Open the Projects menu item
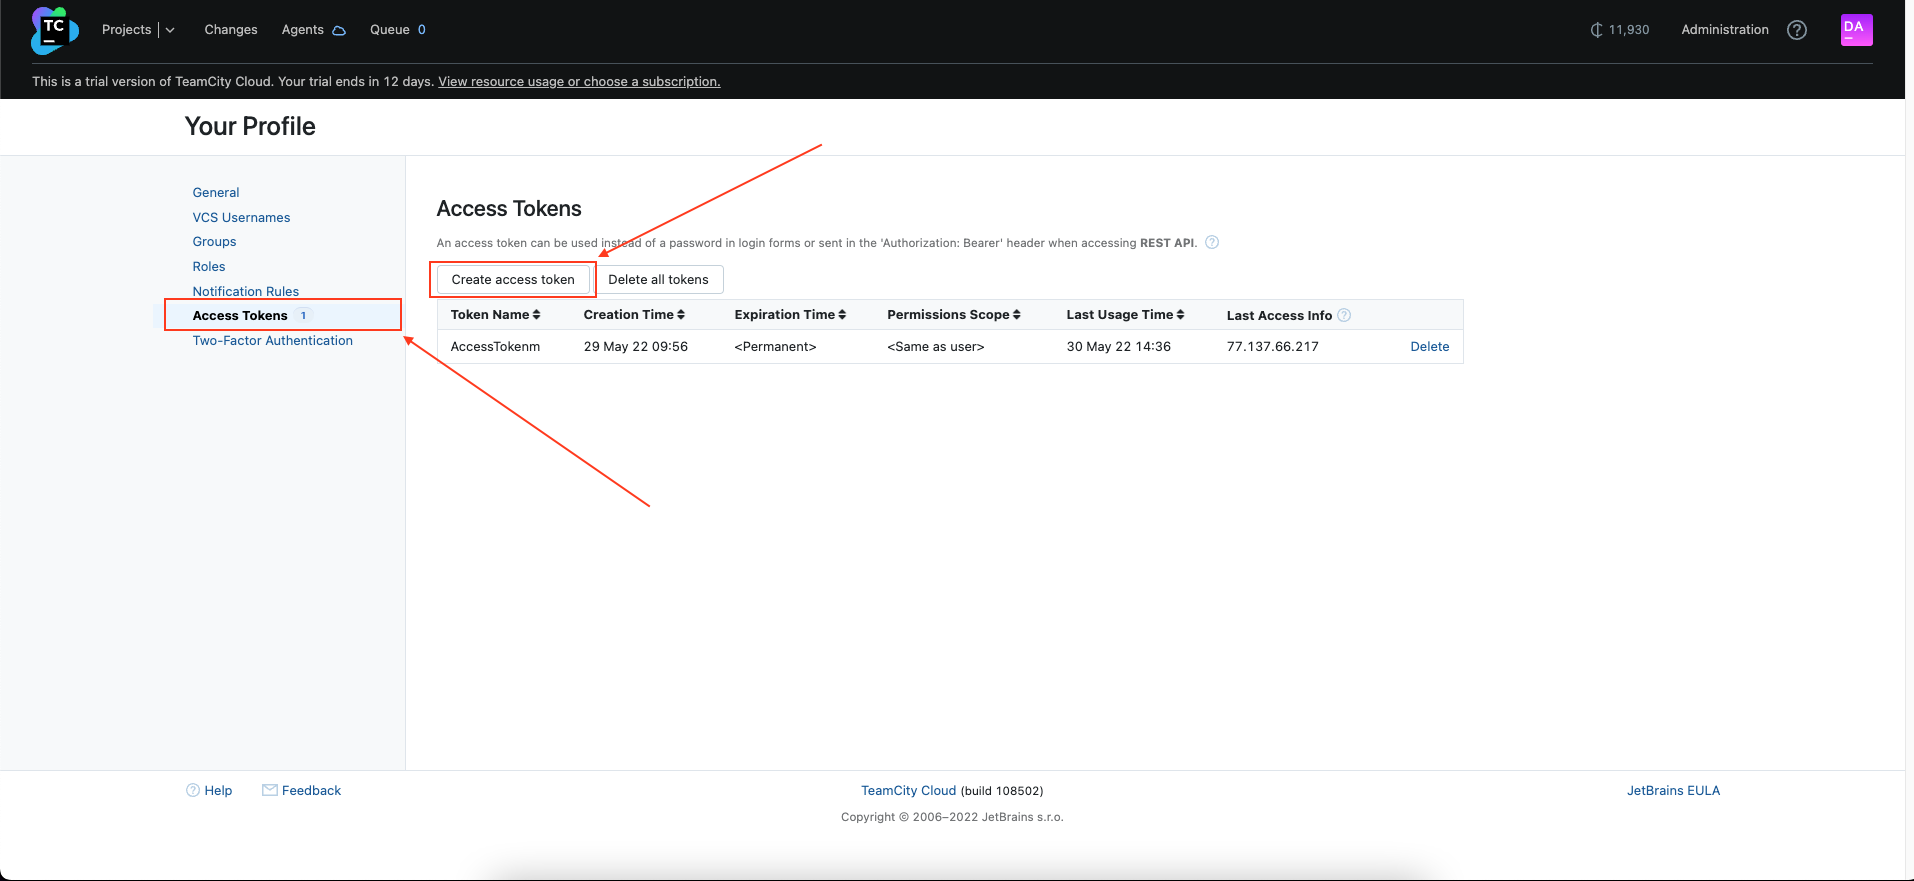The width and height of the screenshot is (1914, 881). 126,30
